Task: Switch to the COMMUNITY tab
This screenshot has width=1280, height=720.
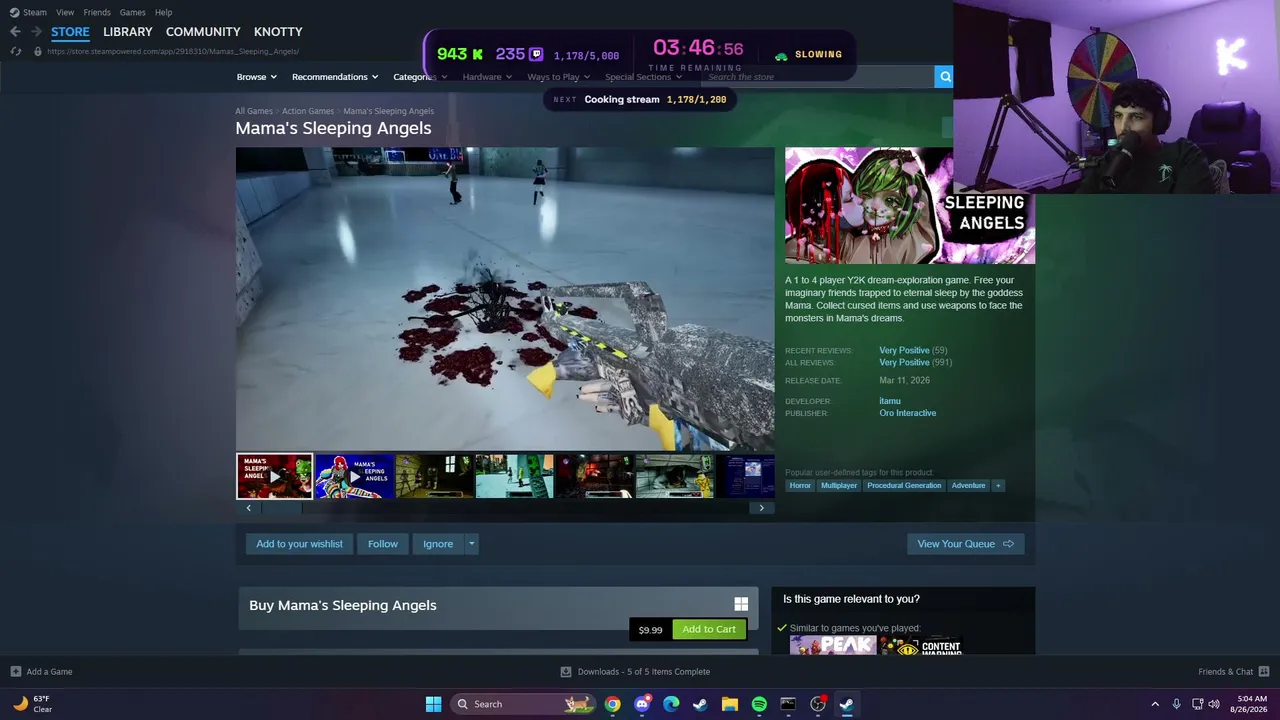Action: [203, 32]
